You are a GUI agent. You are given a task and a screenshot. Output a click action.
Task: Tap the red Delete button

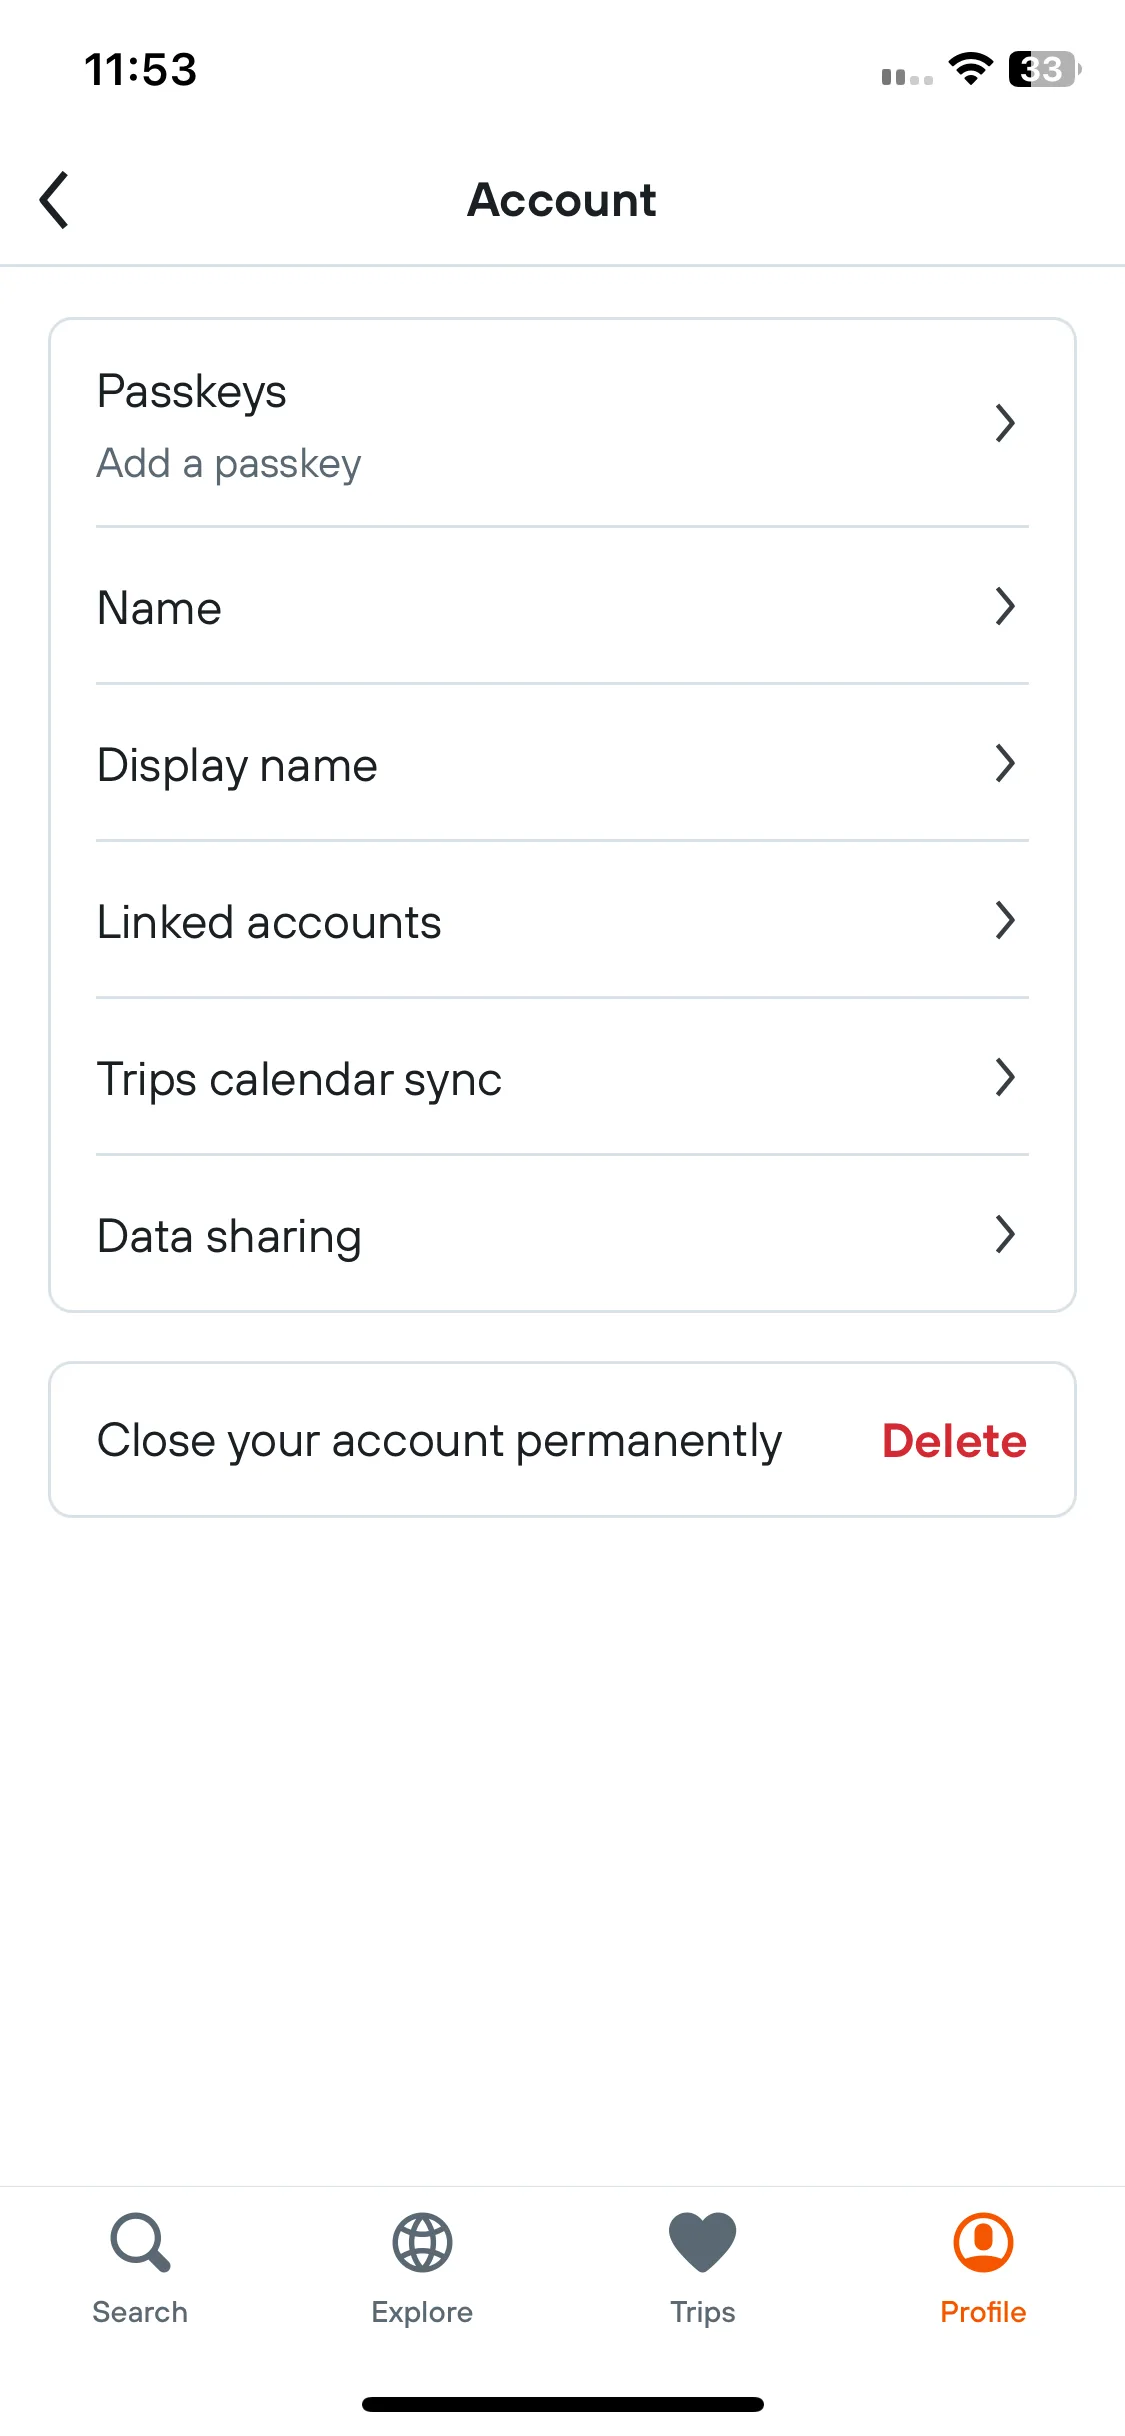[x=954, y=1441]
